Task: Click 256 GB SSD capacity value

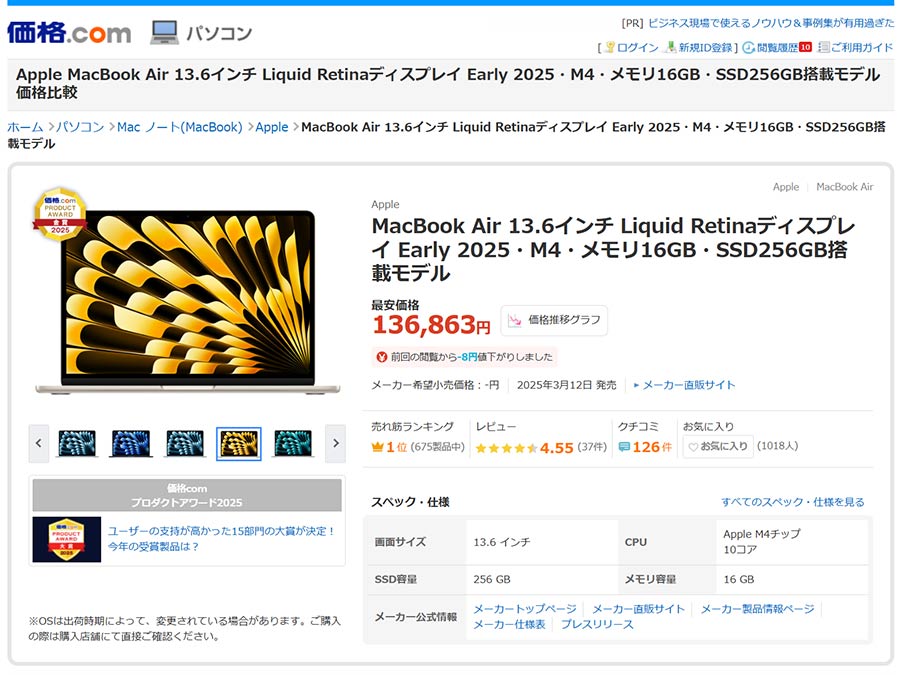Action: (491, 579)
